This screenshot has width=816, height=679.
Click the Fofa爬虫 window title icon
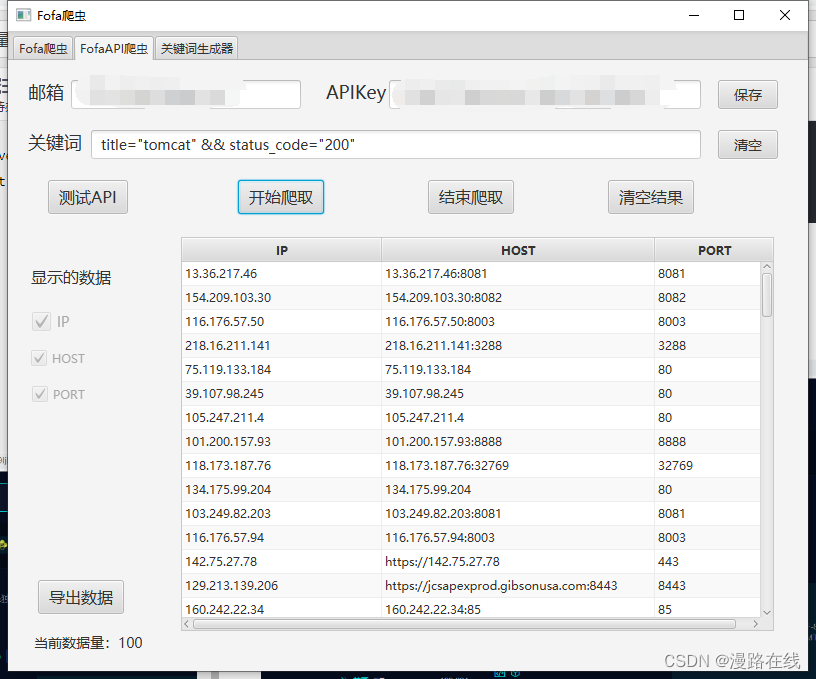pyautogui.click(x=23, y=15)
